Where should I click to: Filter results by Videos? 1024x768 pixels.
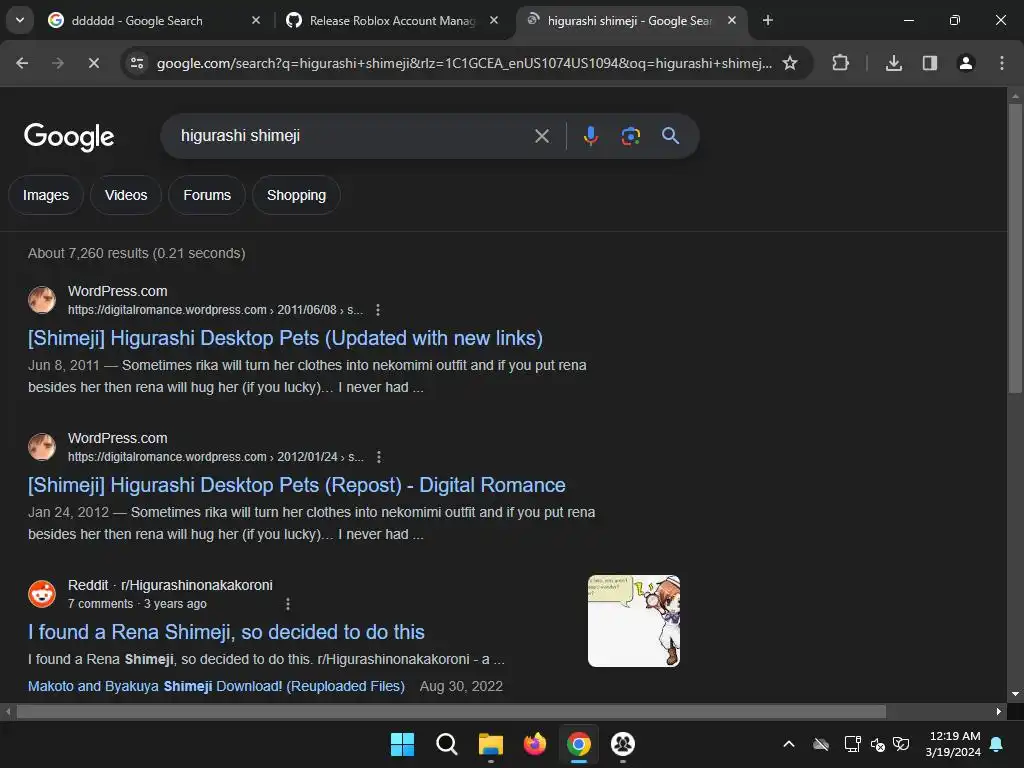tap(126, 195)
